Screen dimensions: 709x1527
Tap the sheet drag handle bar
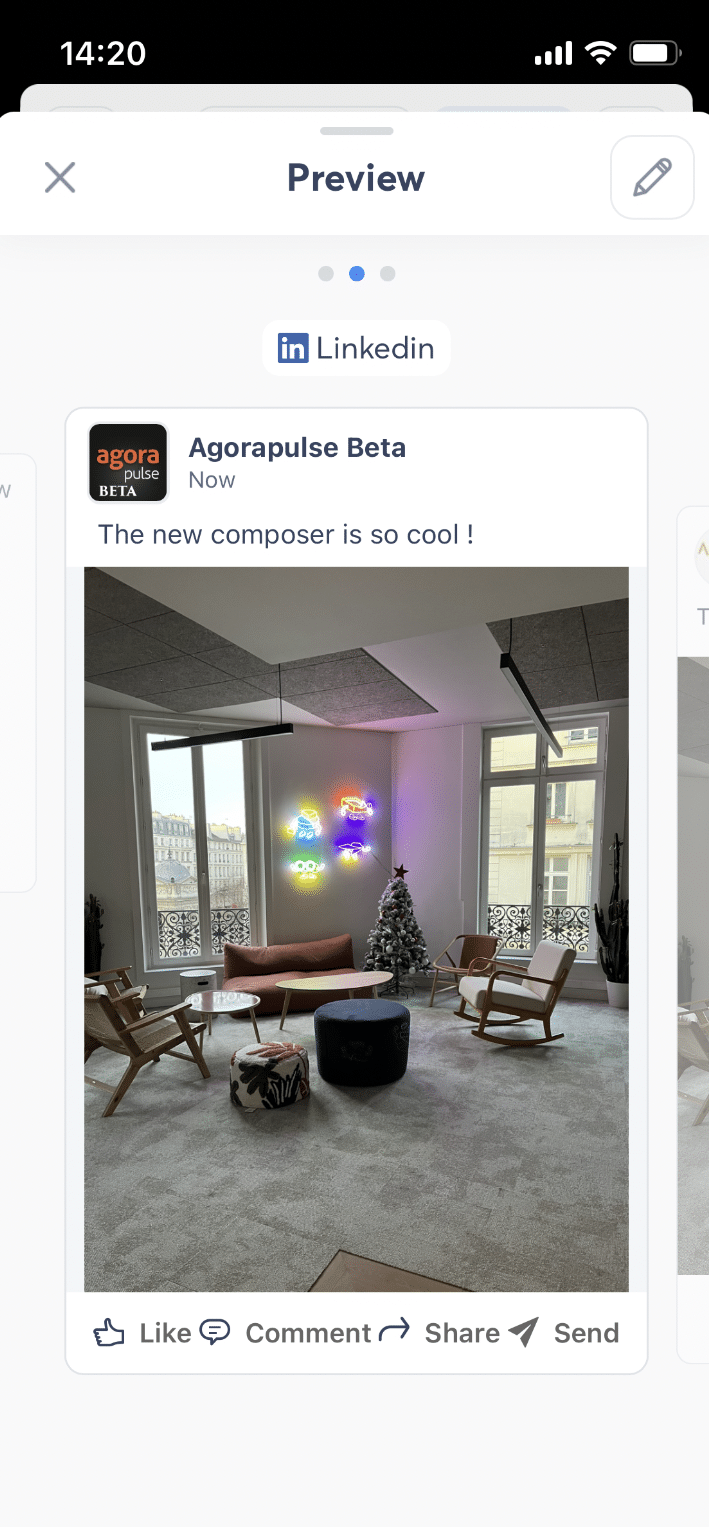(x=357, y=131)
